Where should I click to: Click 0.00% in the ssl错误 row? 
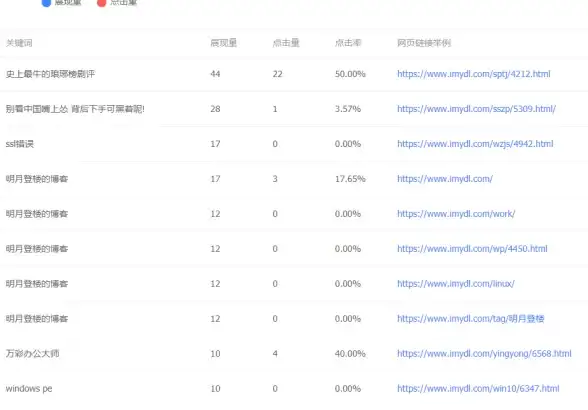348,144
